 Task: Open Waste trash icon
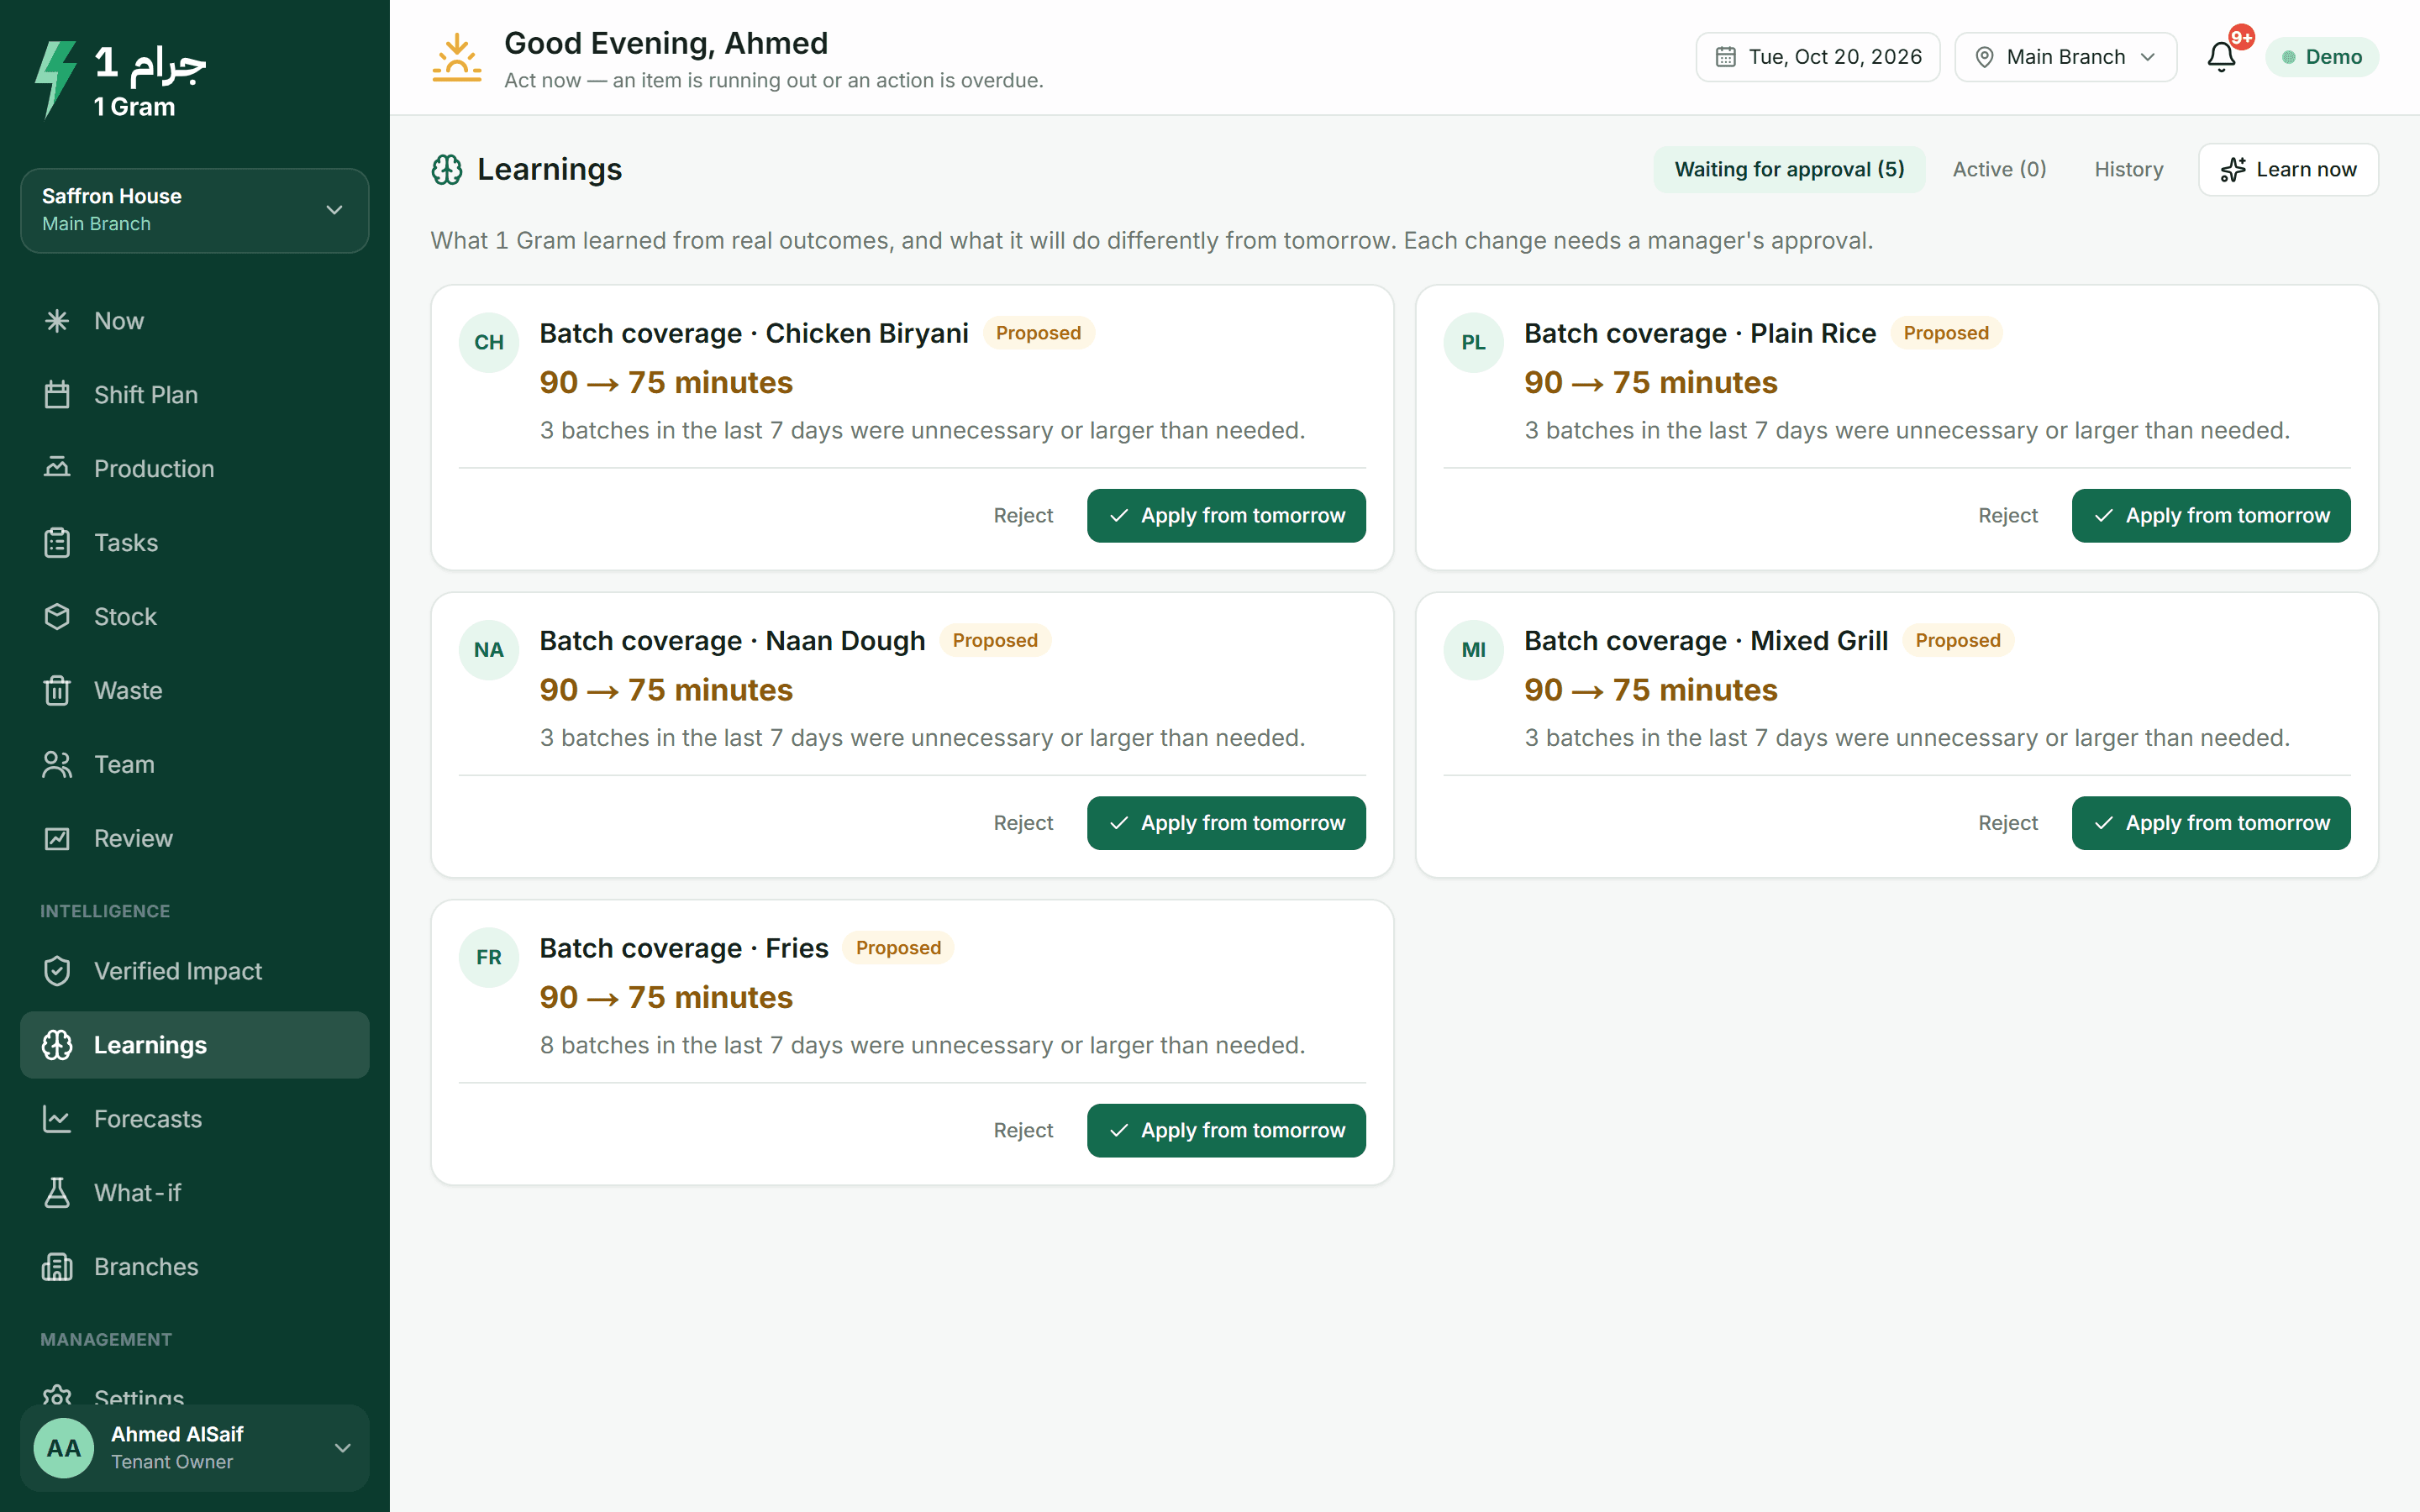57,691
